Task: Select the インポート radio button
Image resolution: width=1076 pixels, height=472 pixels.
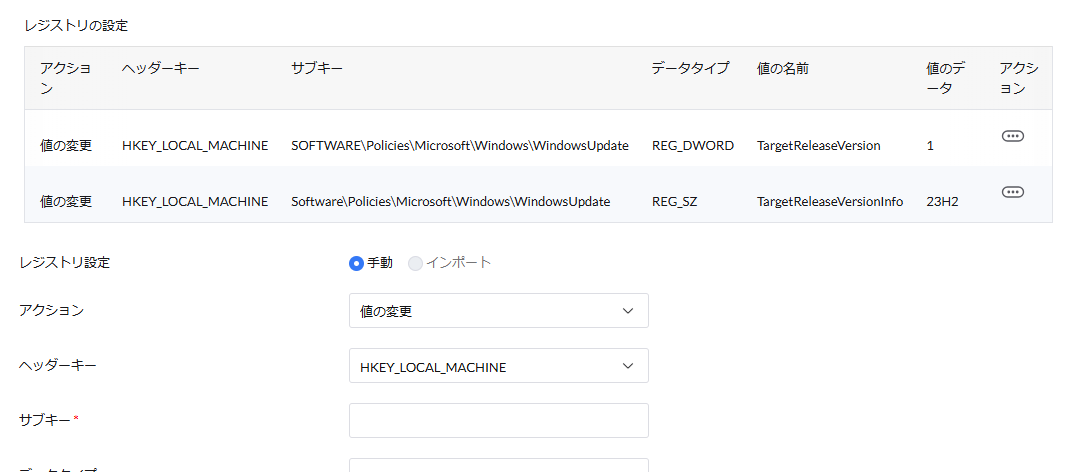Action: click(x=416, y=263)
